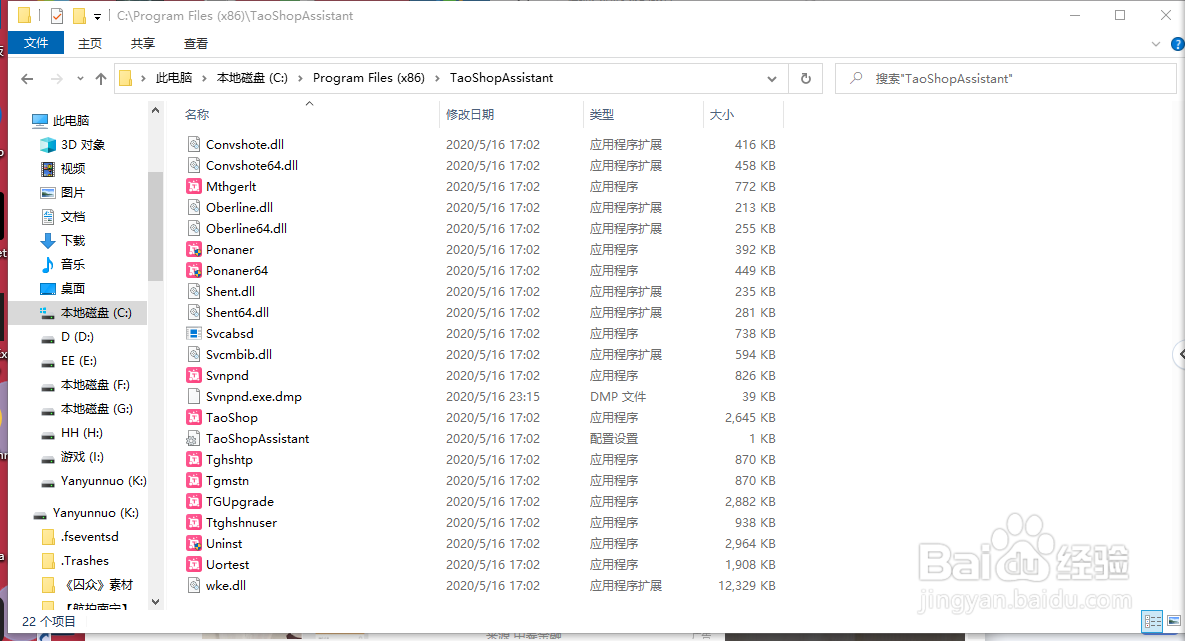Select the TaoShop application icon

(x=194, y=417)
